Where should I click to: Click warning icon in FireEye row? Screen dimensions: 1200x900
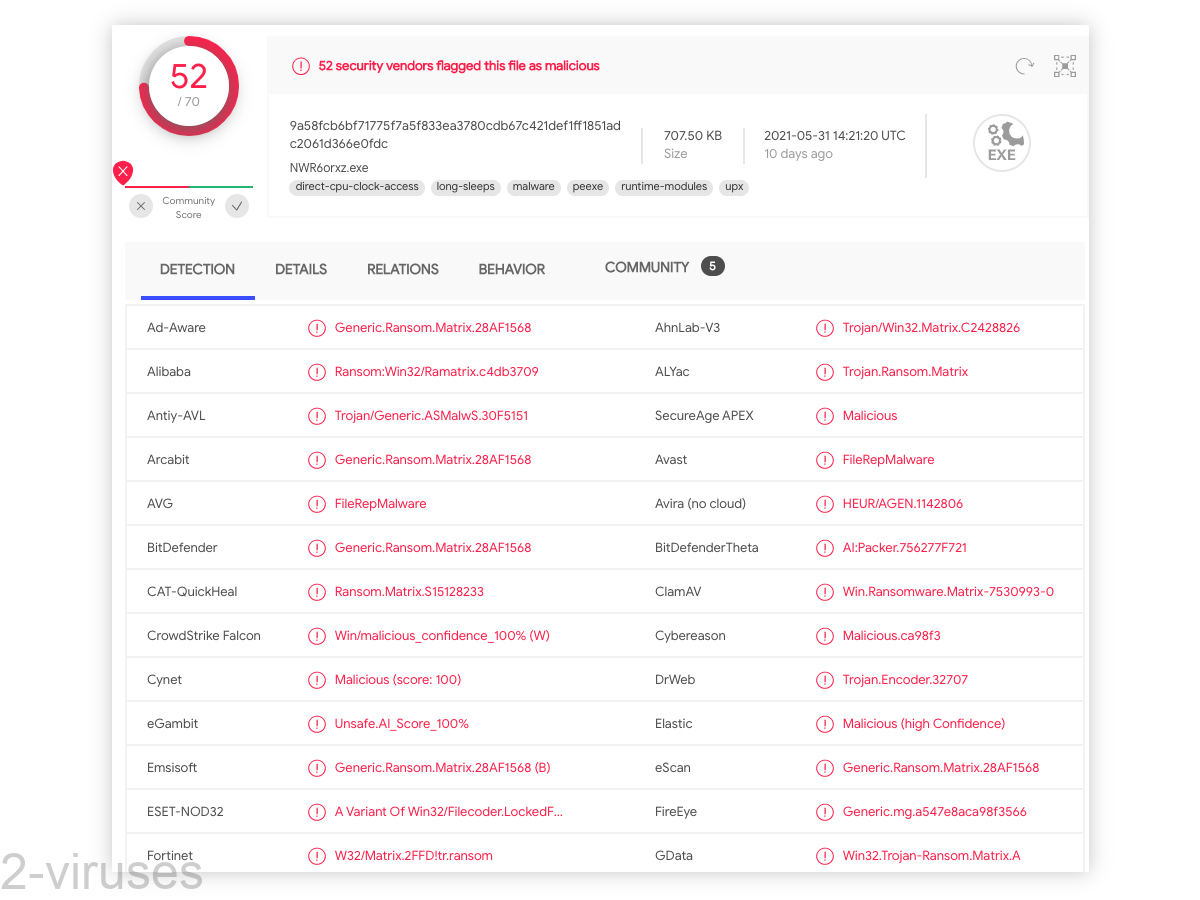coord(825,812)
